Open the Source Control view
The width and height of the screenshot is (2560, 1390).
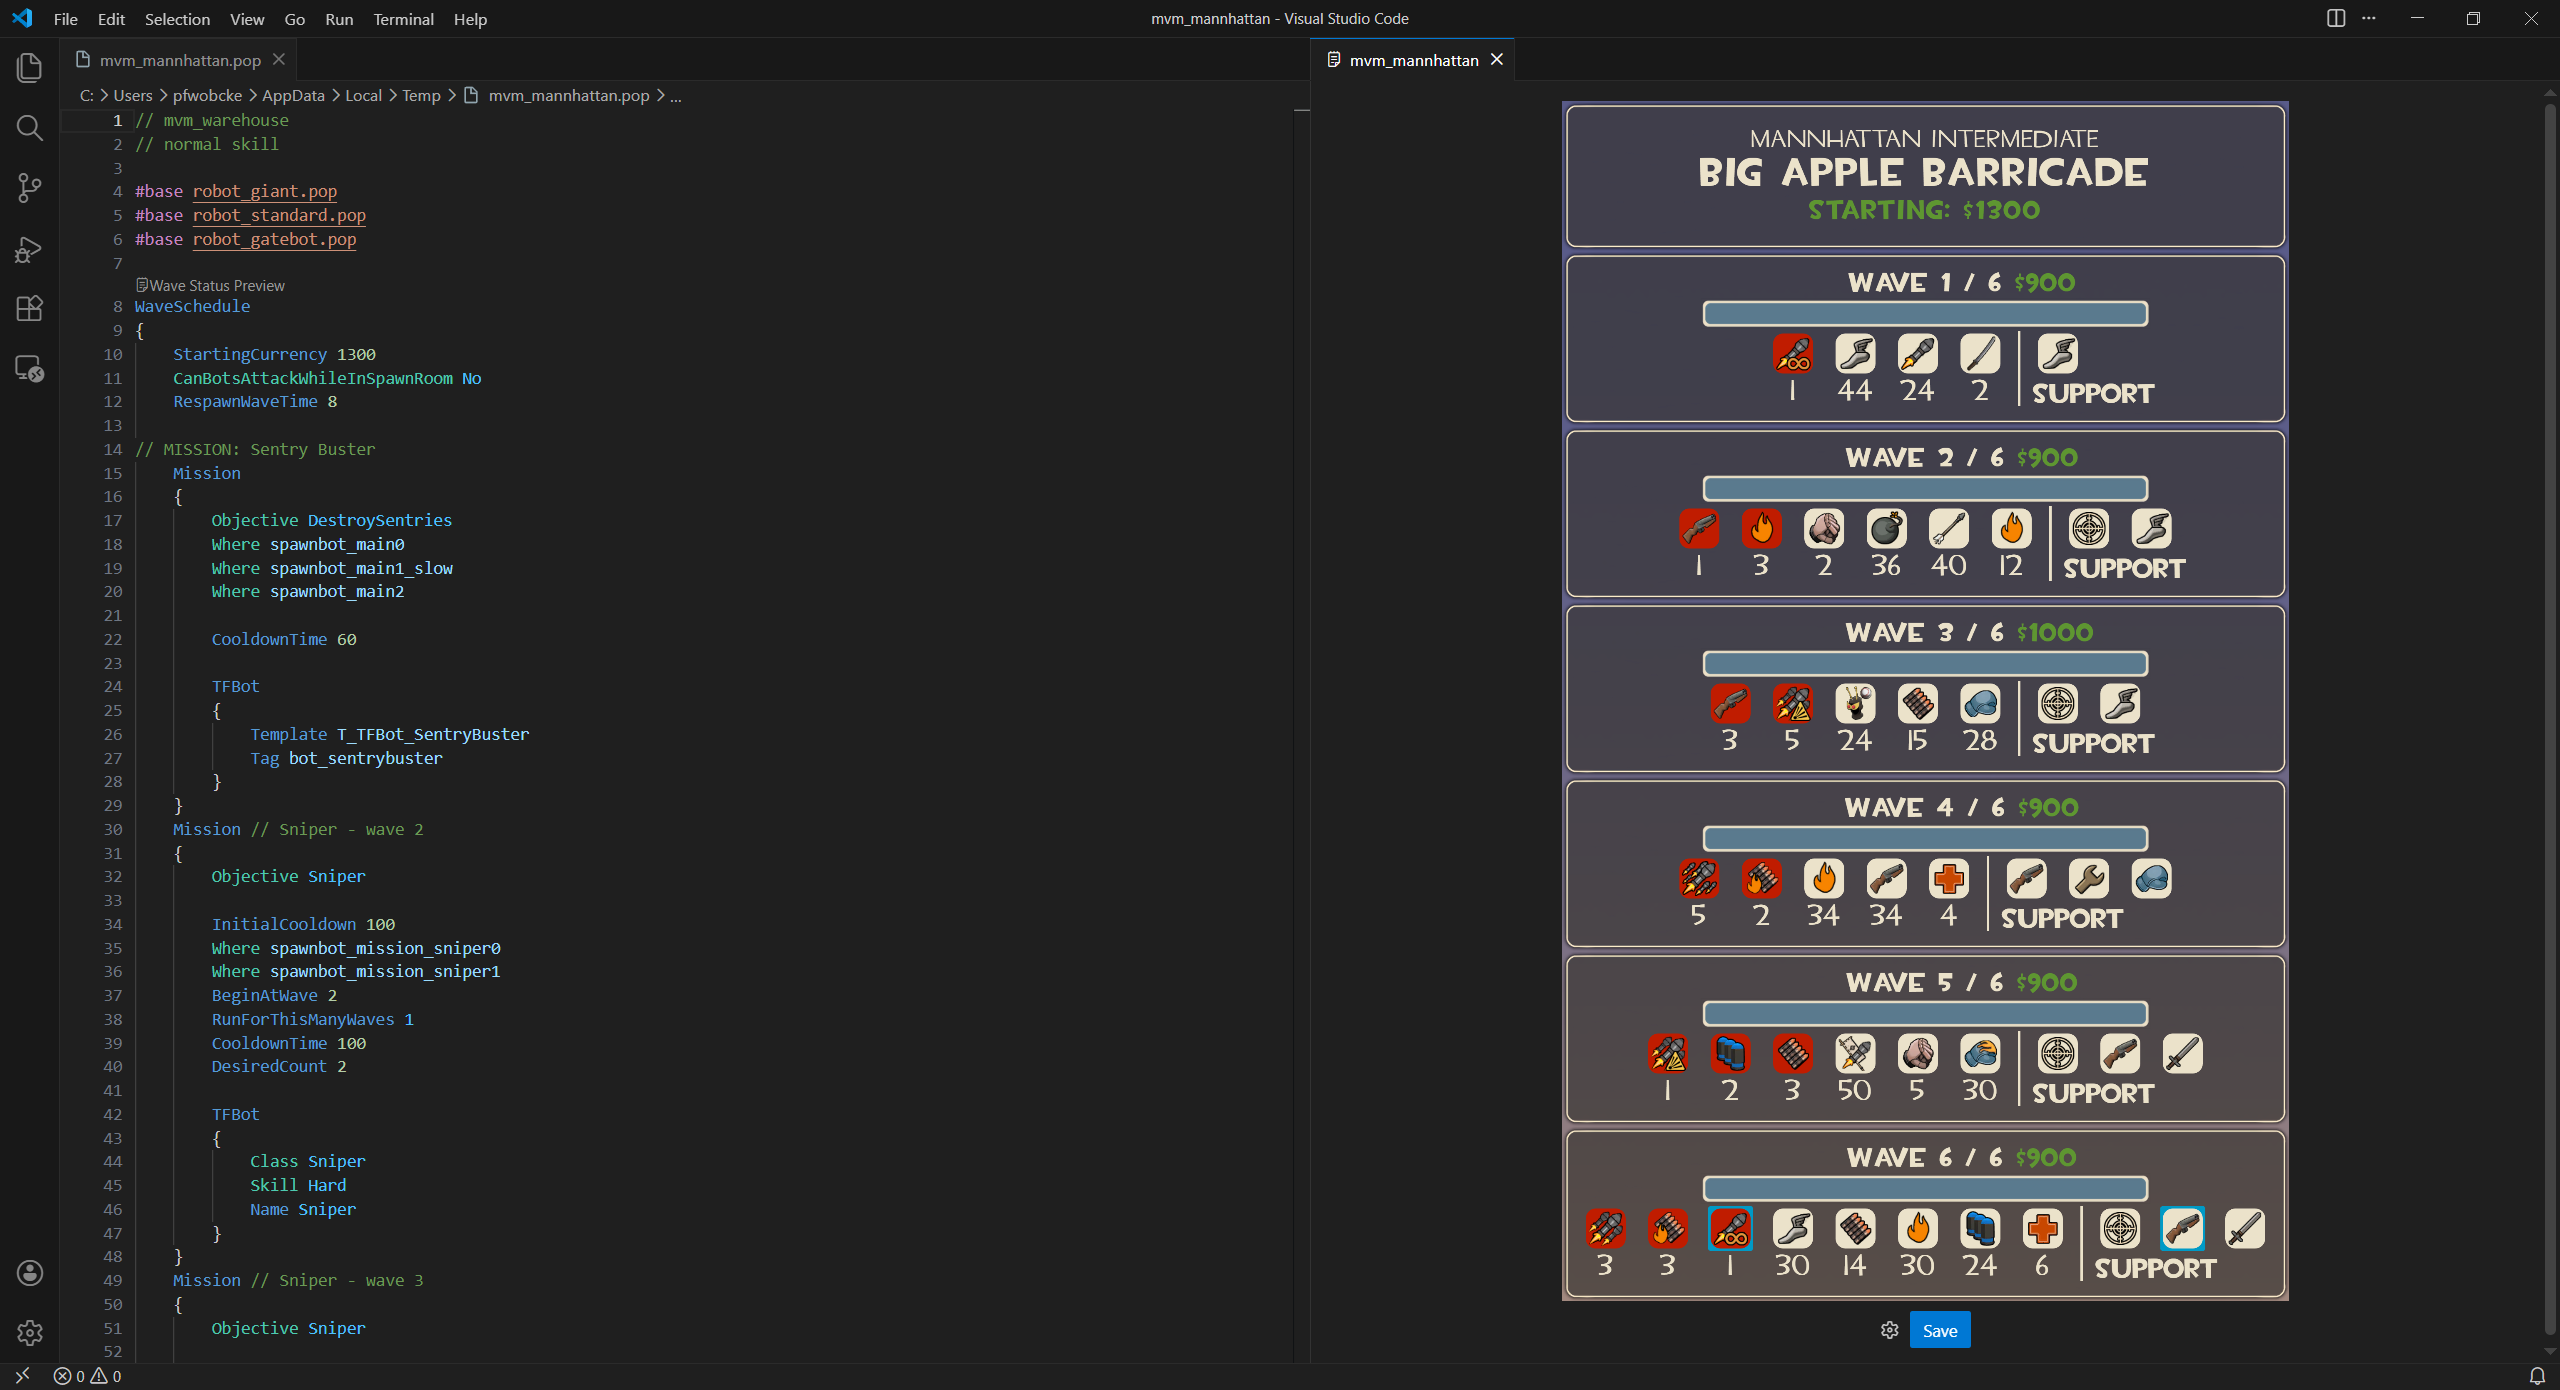(29, 188)
